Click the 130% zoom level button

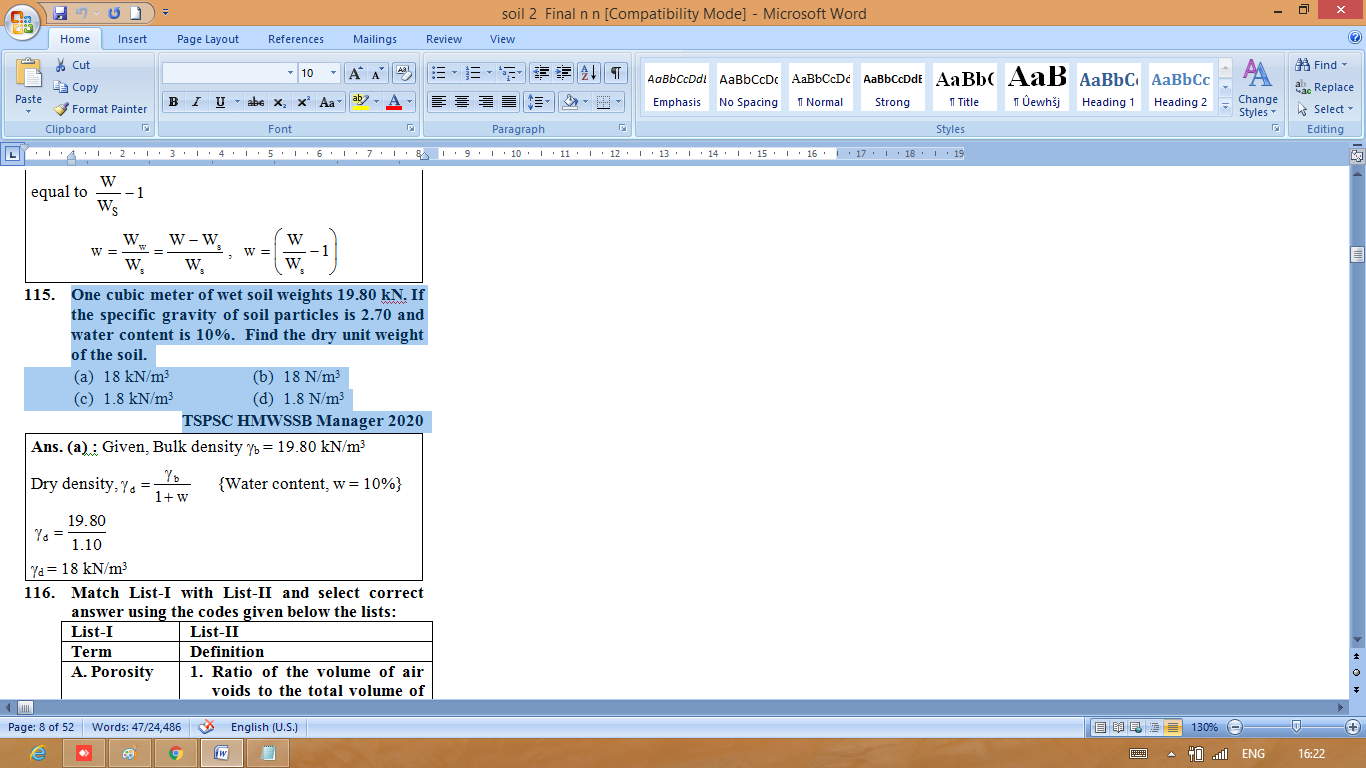[x=1204, y=727]
